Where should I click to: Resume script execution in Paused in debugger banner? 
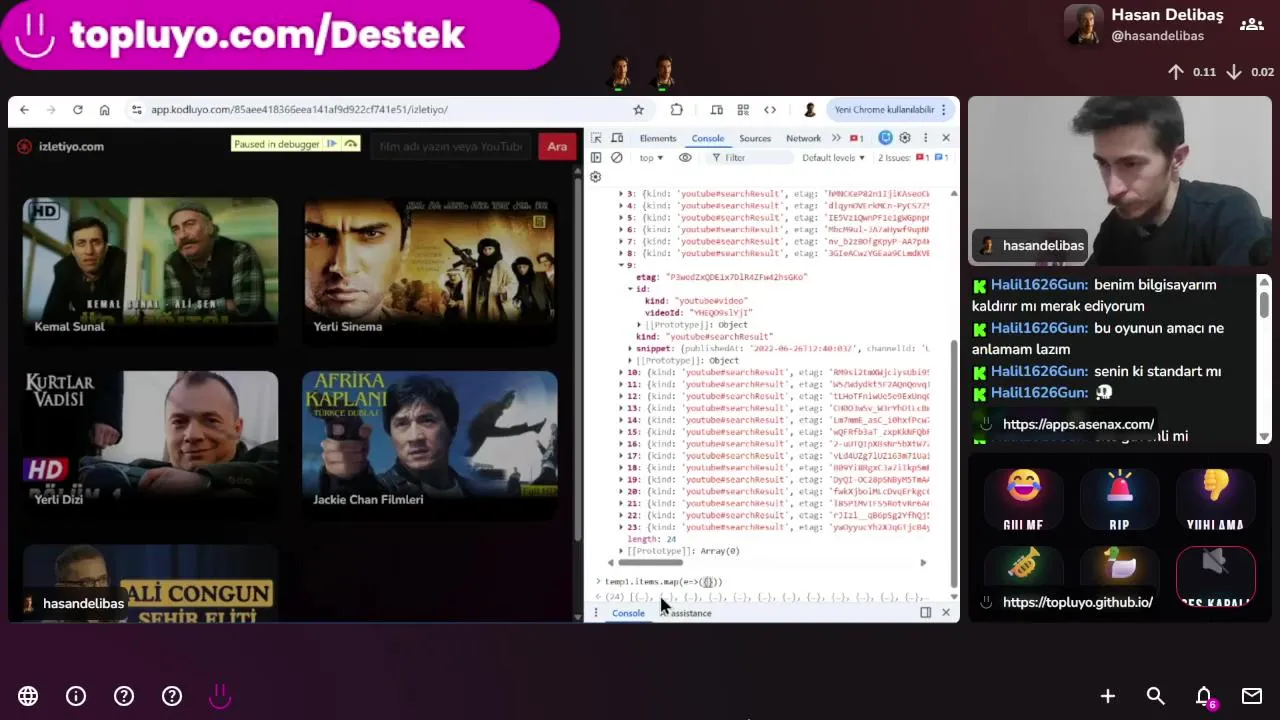[332, 144]
